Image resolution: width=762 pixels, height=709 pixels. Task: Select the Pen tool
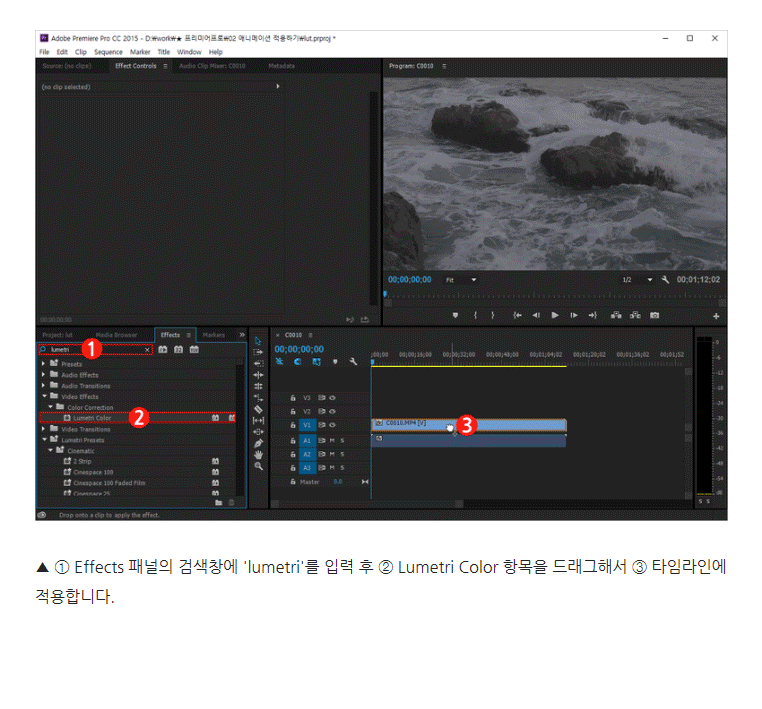[x=258, y=443]
